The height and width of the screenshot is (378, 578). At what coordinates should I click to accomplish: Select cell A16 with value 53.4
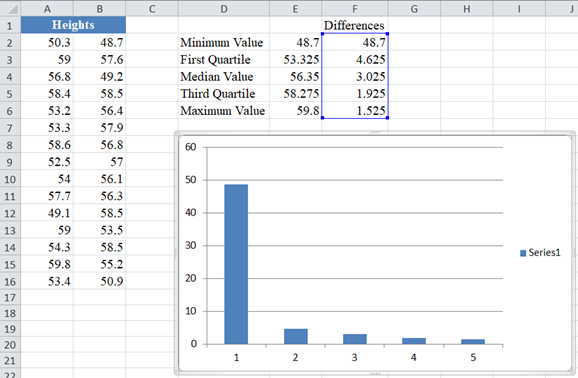(47, 282)
